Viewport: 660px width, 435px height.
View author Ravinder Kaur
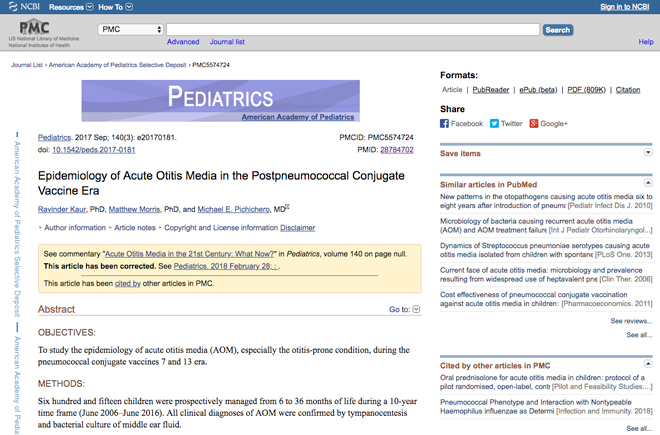(x=62, y=209)
